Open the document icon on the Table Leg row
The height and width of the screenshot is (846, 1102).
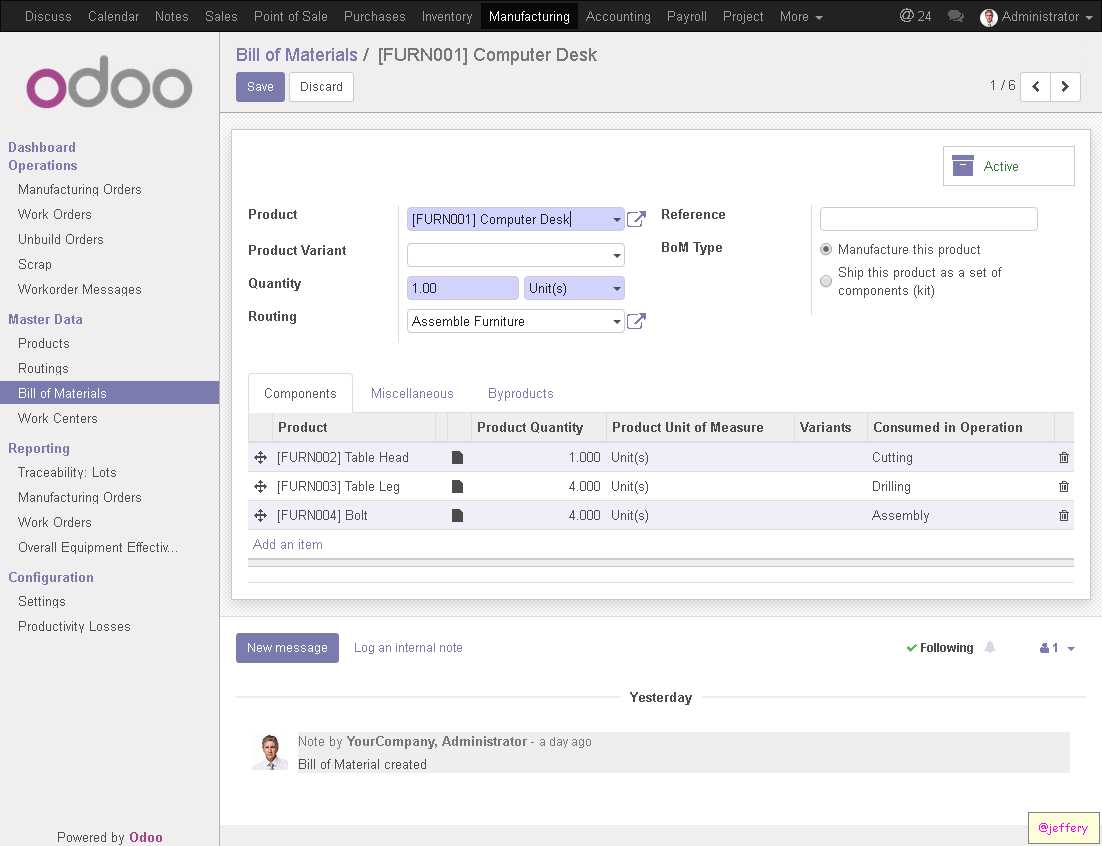pyautogui.click(x=457, y=486)
